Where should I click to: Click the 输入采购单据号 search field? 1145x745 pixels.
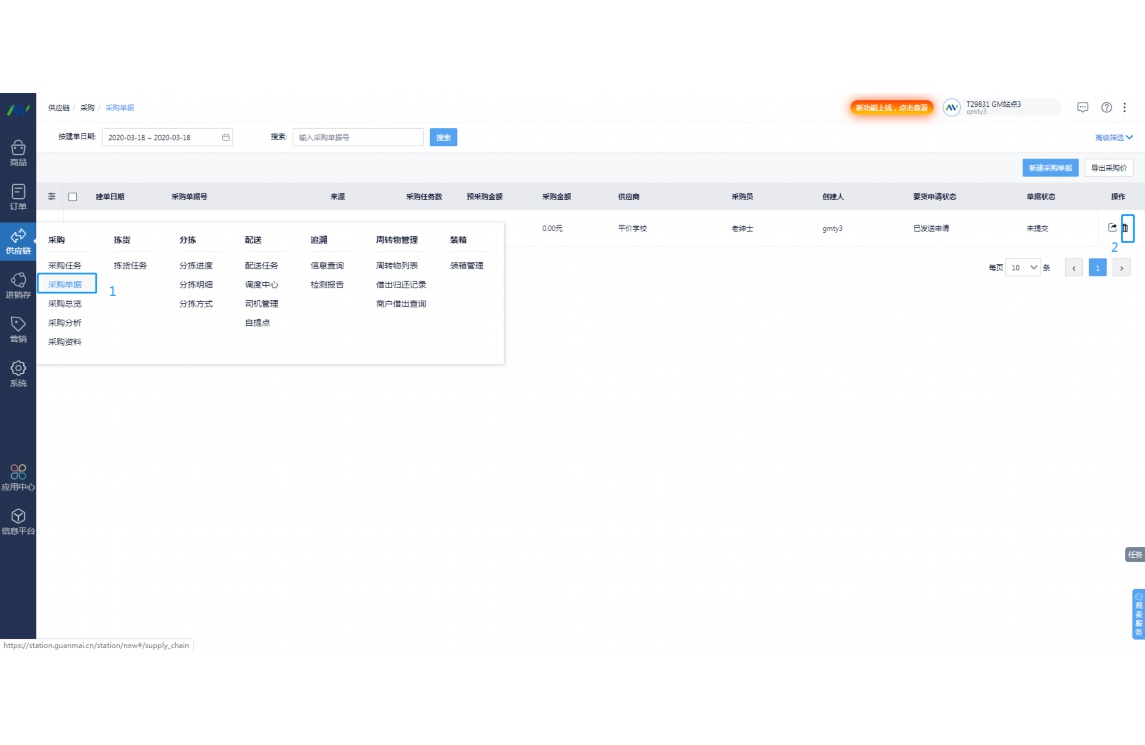[357, 137]
